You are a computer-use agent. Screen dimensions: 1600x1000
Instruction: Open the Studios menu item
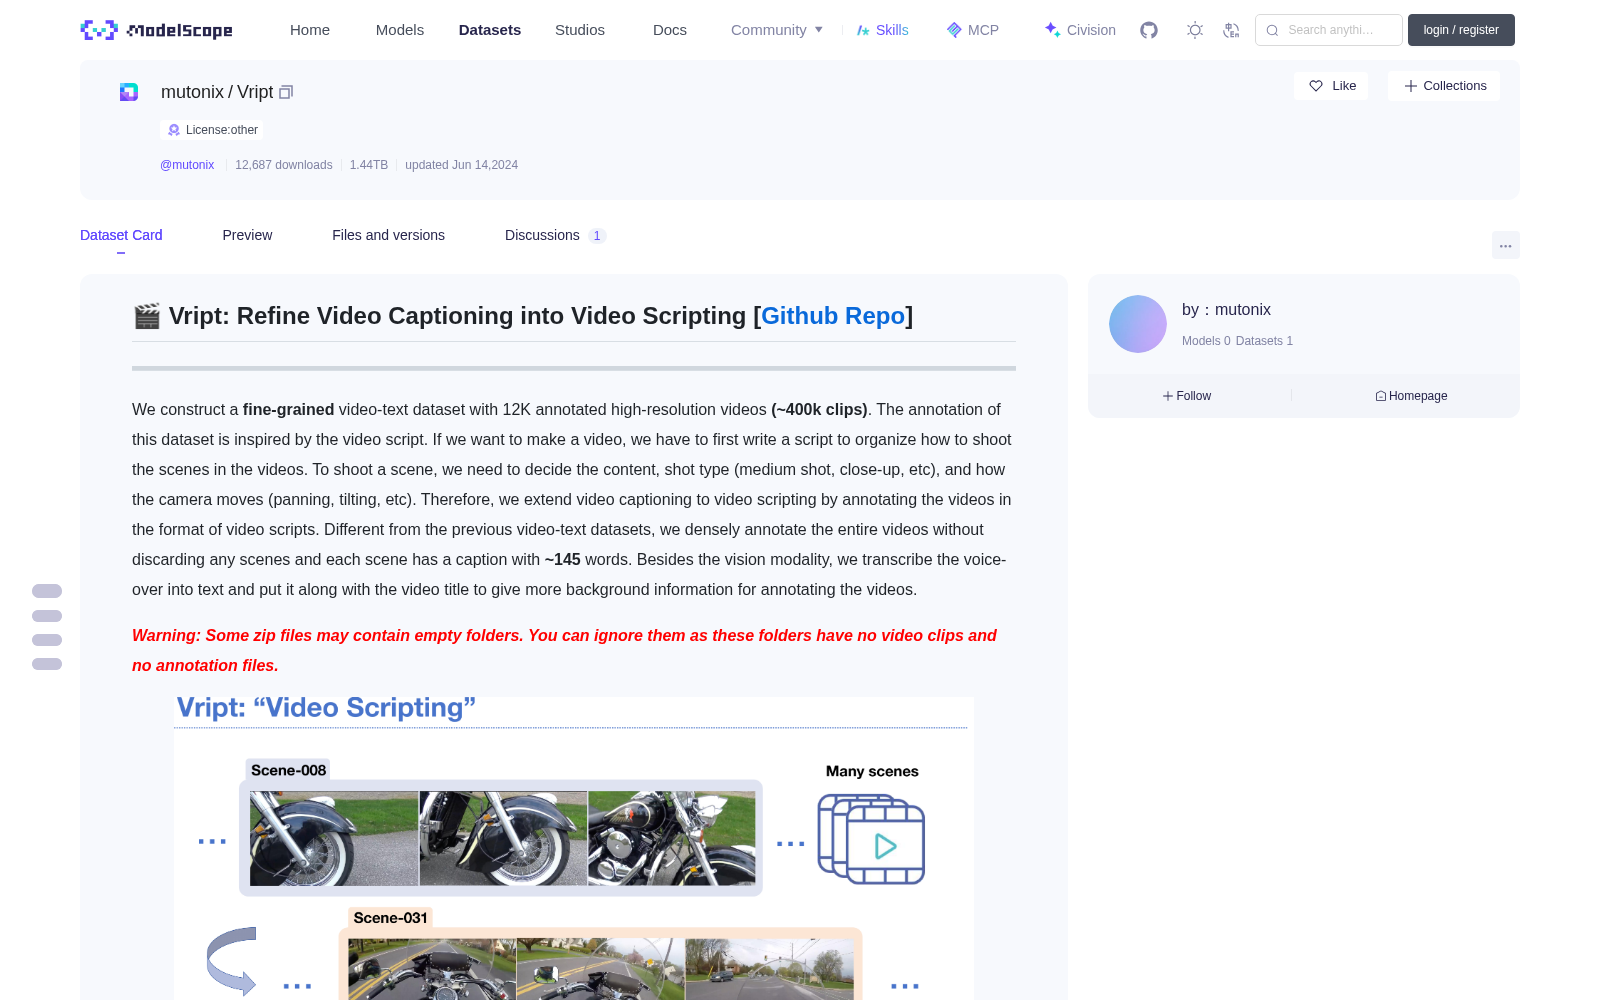pos(580,30)
